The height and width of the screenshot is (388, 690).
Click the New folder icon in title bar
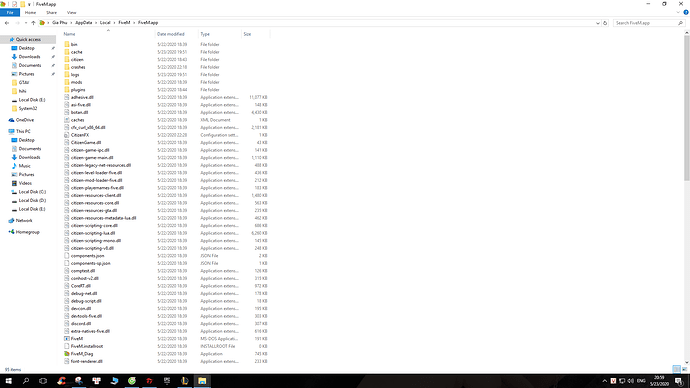[22, 4]
